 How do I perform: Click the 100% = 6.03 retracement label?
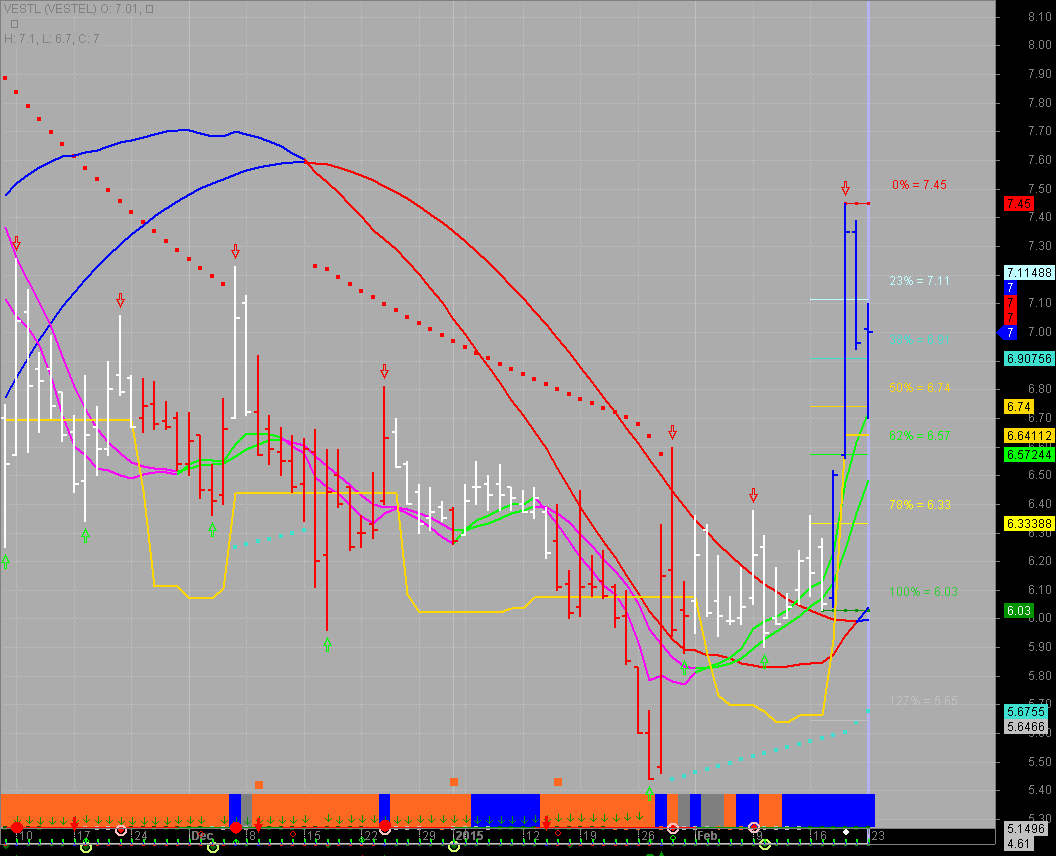(x=919, y=592)
